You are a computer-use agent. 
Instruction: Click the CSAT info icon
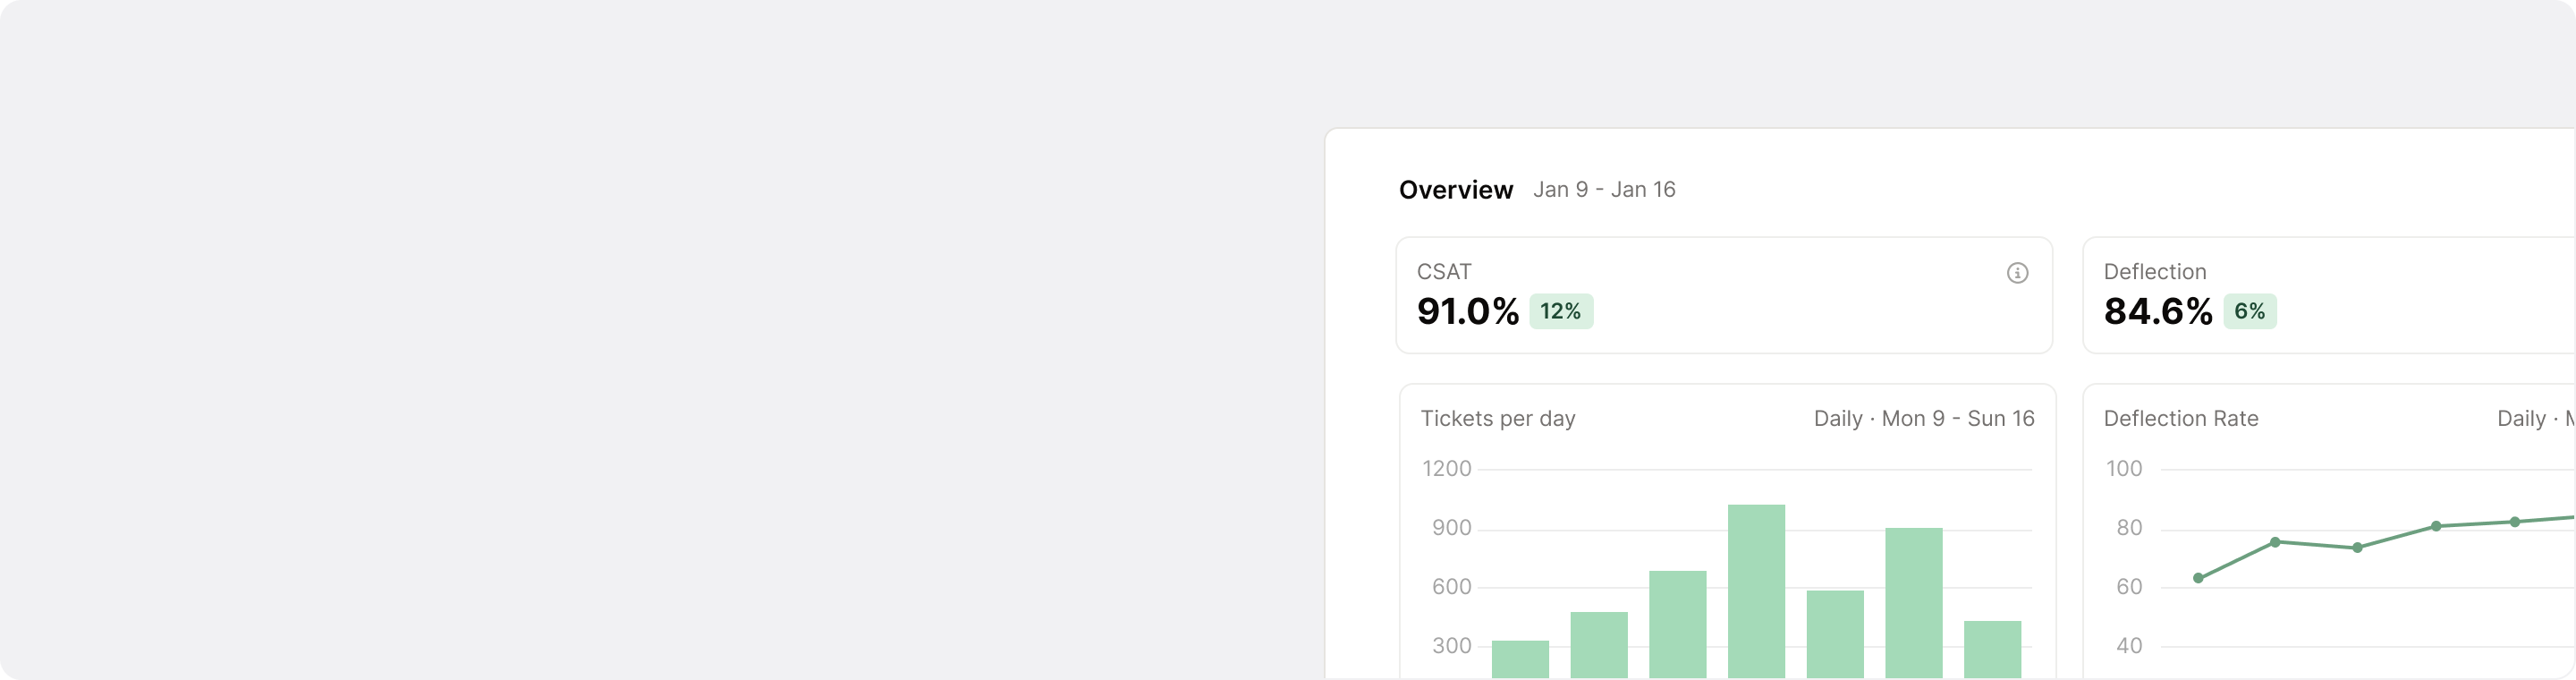[x=2017, y=273]
